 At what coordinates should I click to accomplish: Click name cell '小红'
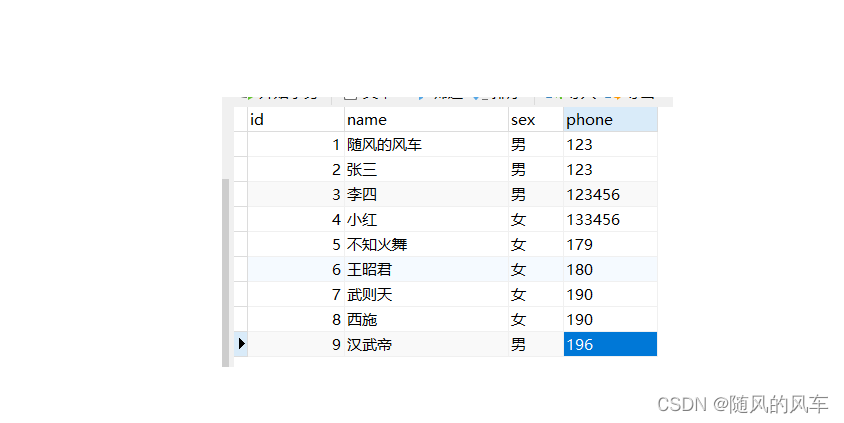[426, 220]
